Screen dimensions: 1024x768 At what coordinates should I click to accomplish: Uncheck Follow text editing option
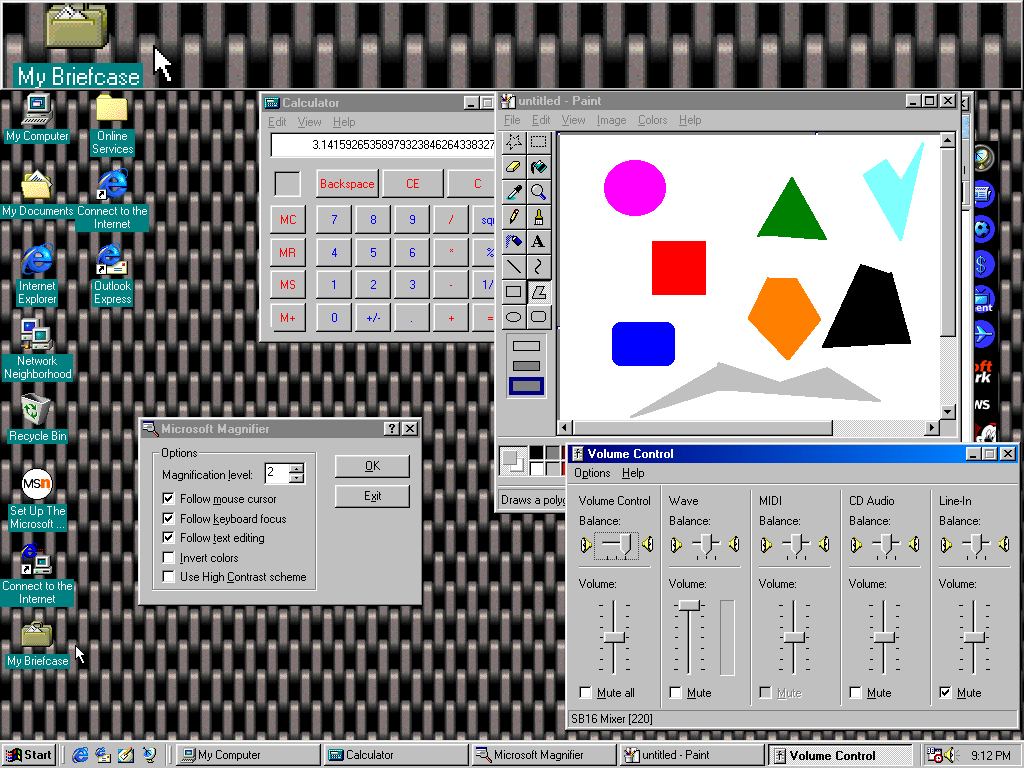coord(168,538)
